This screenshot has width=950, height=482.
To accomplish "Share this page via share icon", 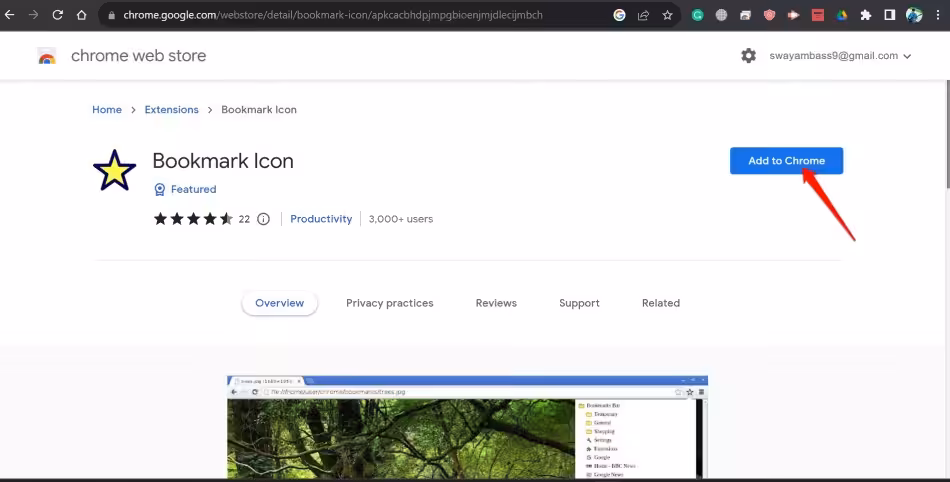I will pyautogui.click(x=643, y=15).
